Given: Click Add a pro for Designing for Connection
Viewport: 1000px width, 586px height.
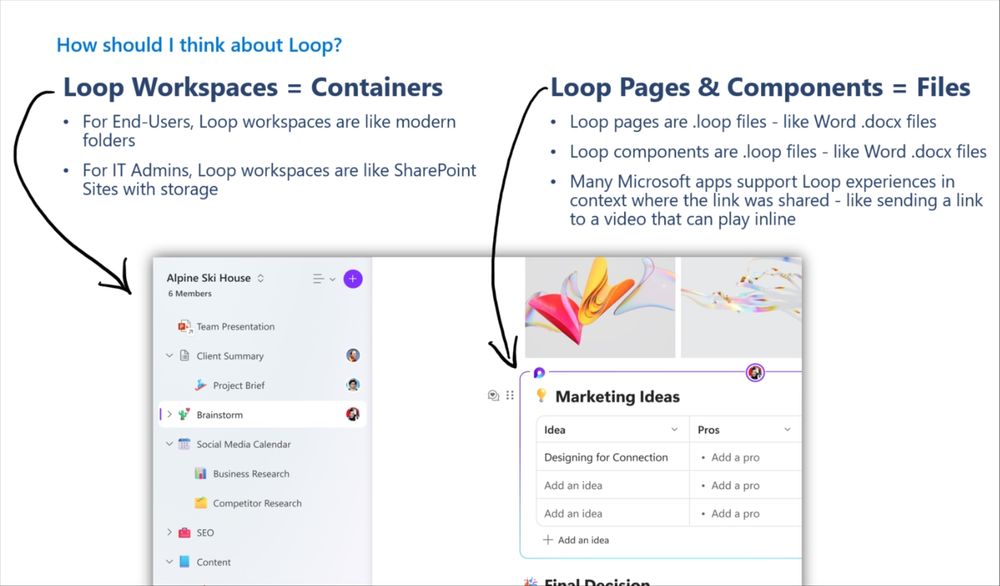Looking at the screenshot, I should tap(735, 457).
